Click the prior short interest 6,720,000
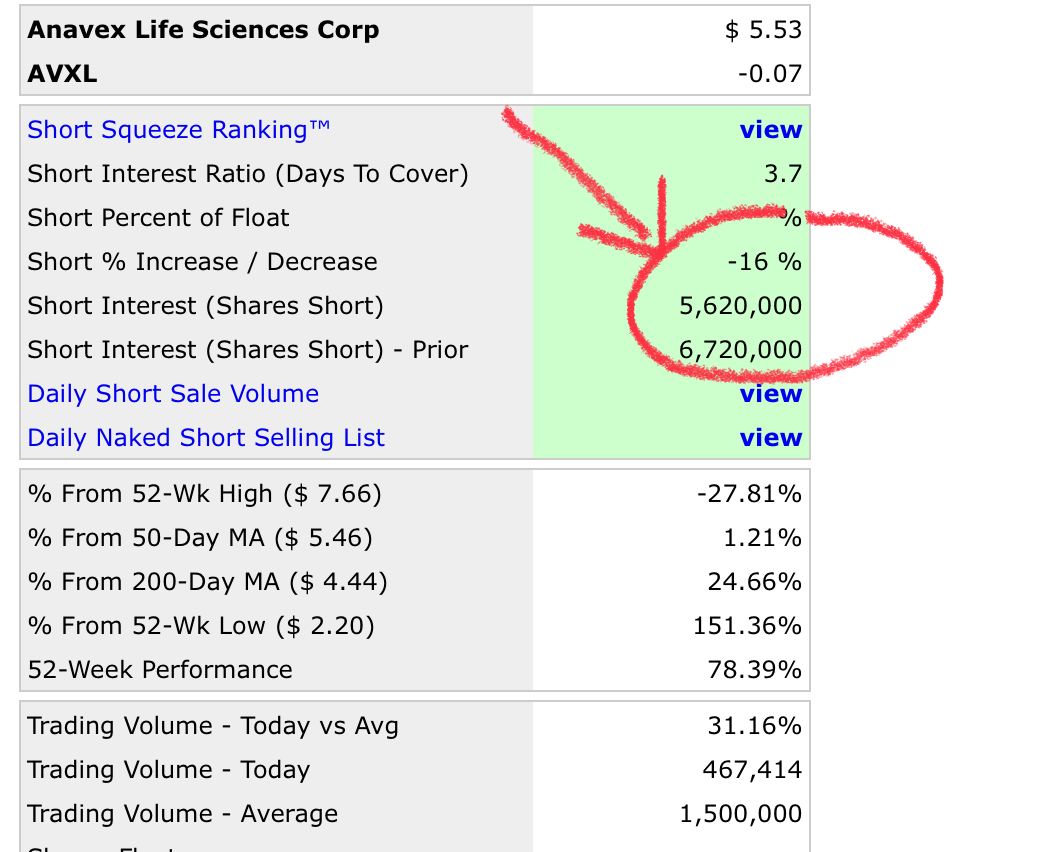 click(x=740, y=349)
